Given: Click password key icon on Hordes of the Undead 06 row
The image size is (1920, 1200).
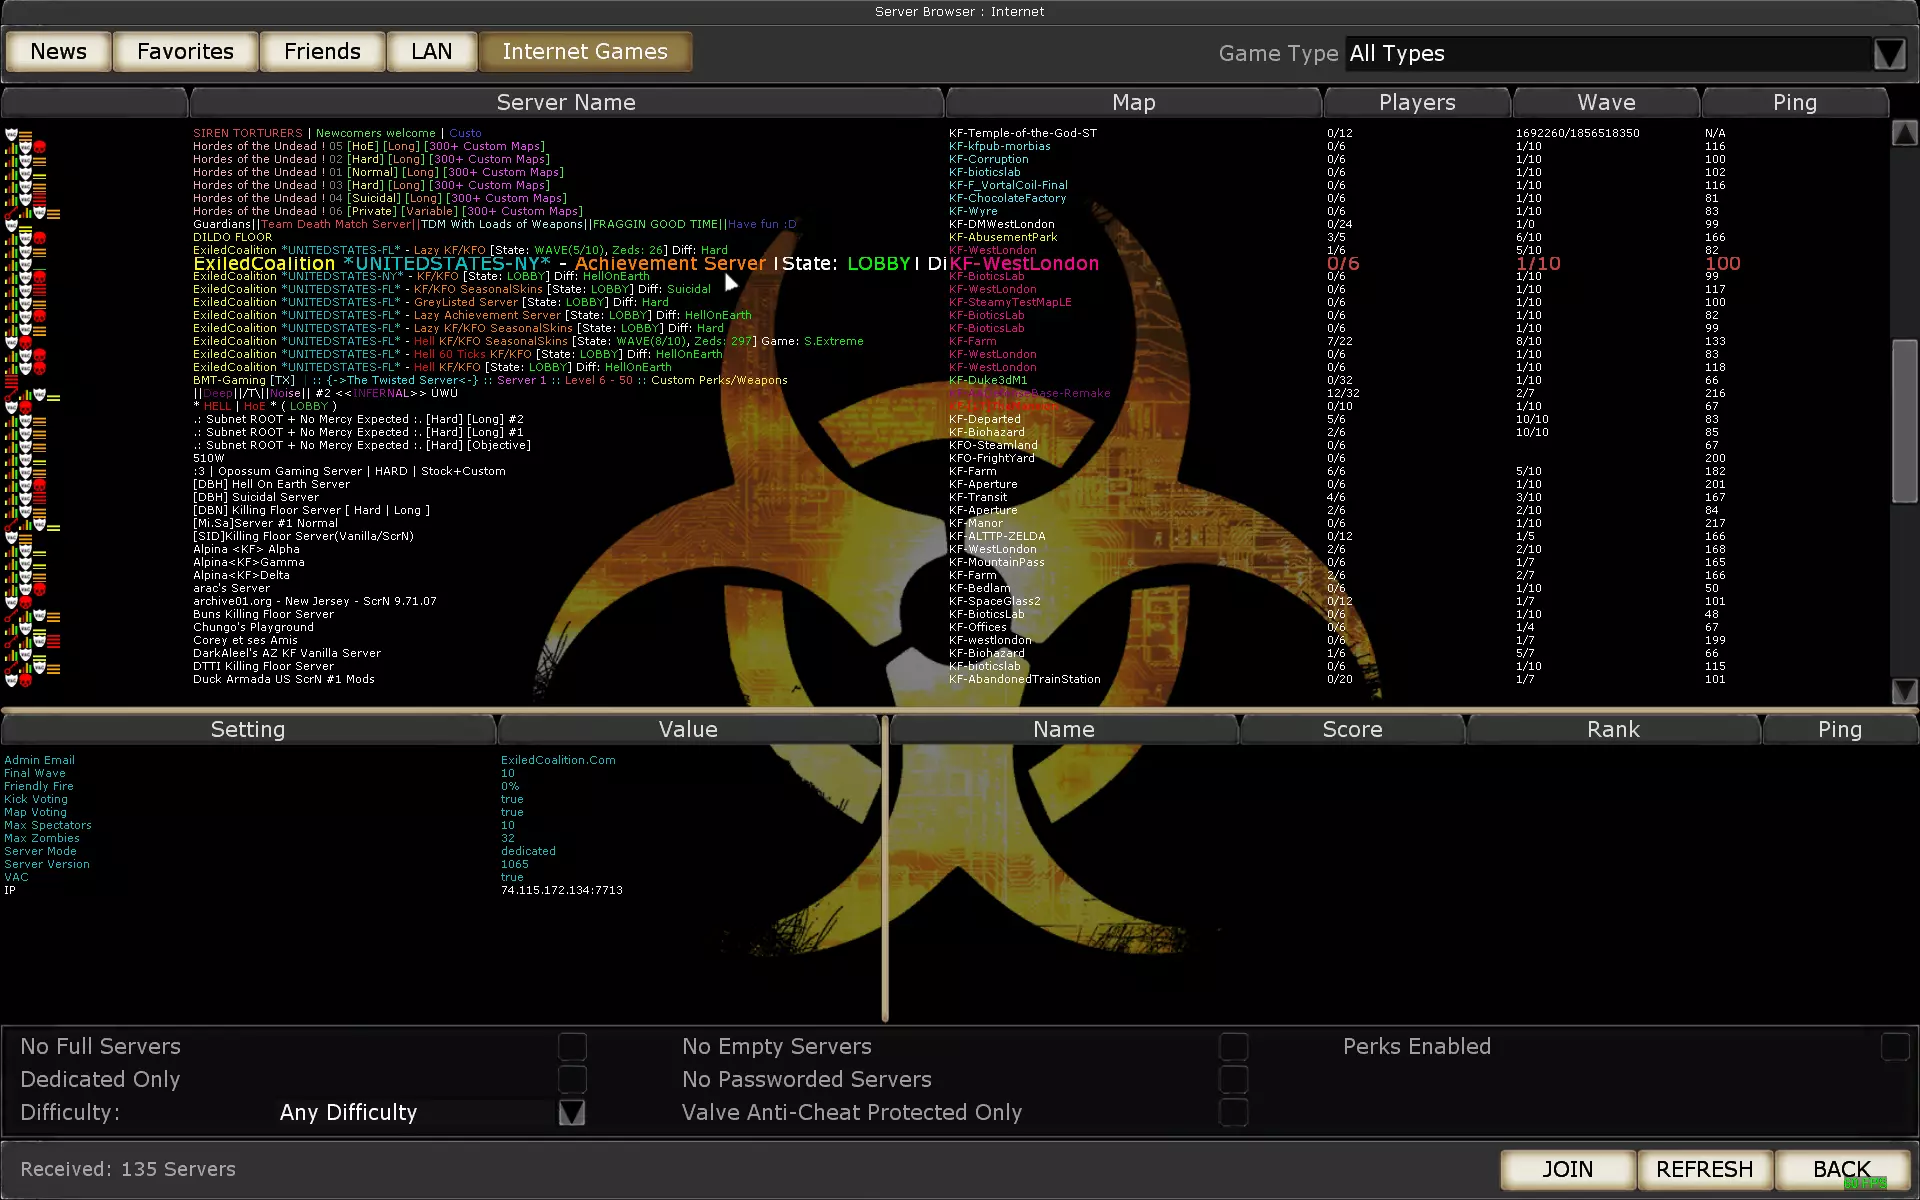Looking at the screenshot, I should (11, 212).
